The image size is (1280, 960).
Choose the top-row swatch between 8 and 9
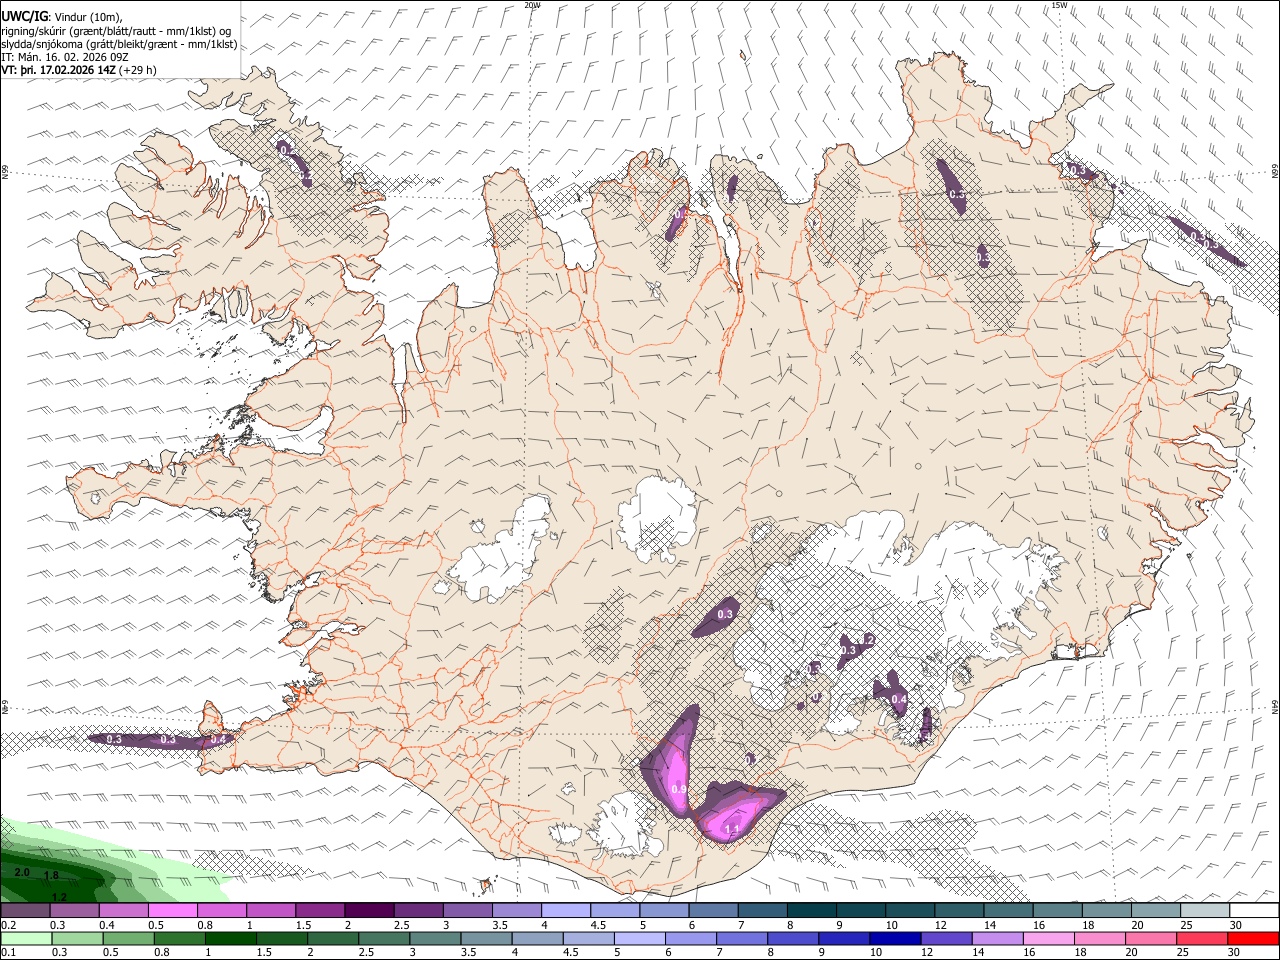(811, 910)
